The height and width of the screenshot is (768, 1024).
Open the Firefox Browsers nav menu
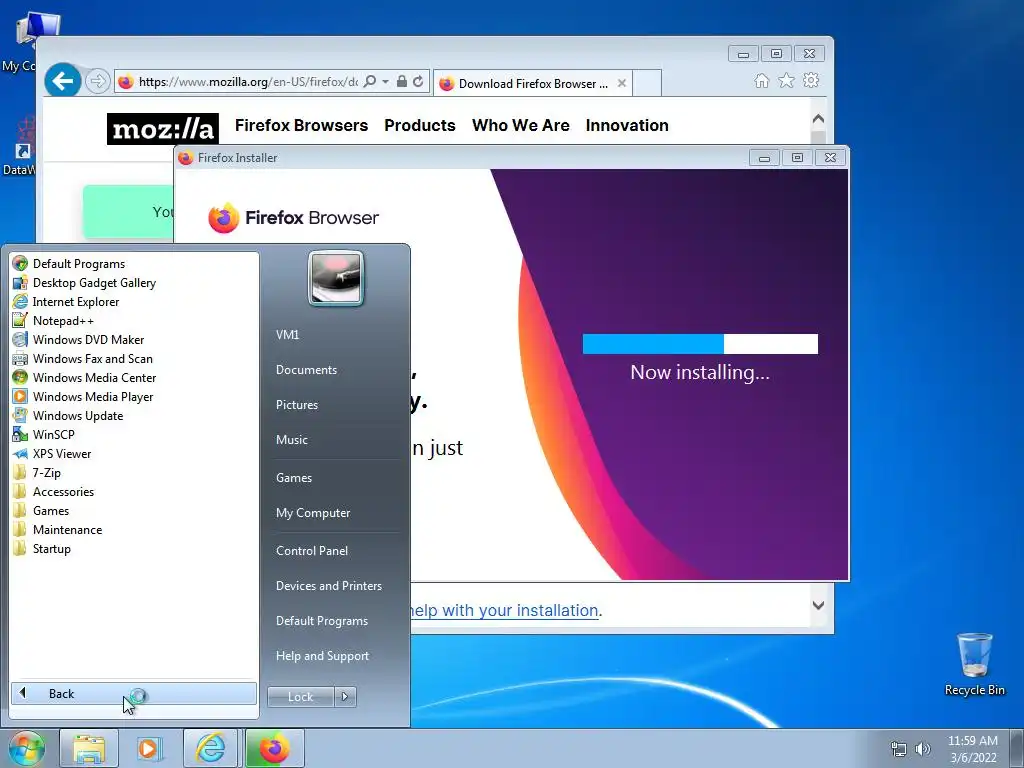(302, 125)
